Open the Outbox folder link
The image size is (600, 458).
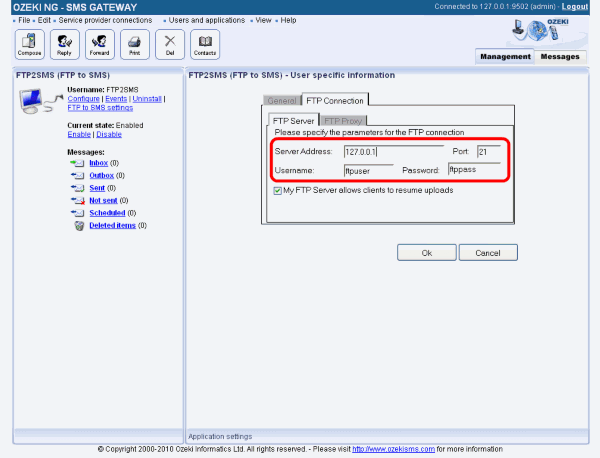(102, 176)
